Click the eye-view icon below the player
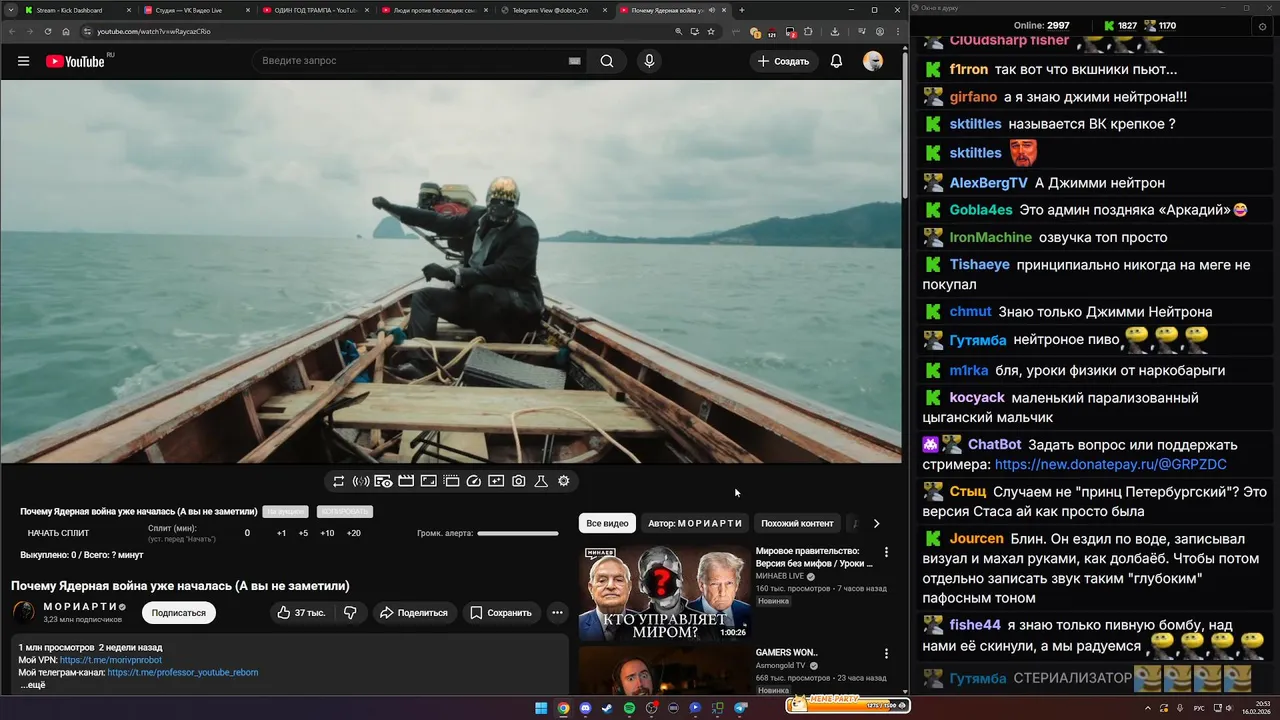Viewport: 1280px width, 720px height. tap(383, 481)
